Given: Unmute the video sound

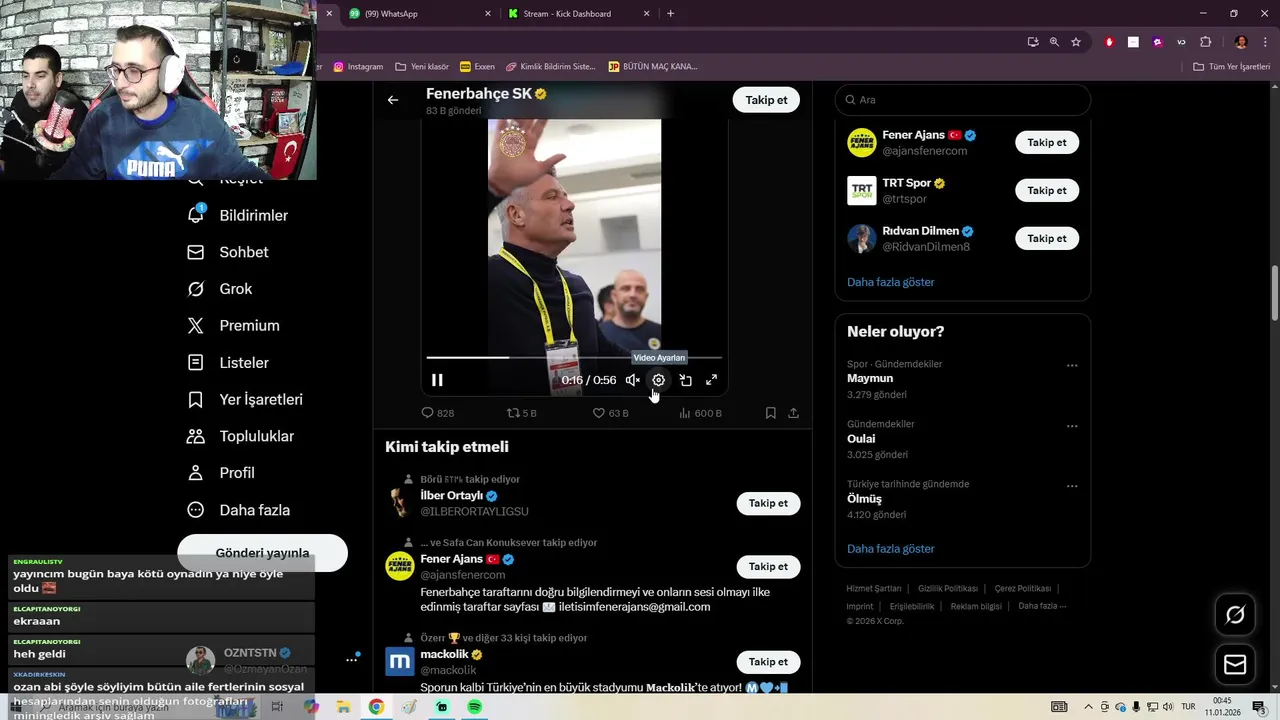Looking at the screenshot, I should point(633,380).
